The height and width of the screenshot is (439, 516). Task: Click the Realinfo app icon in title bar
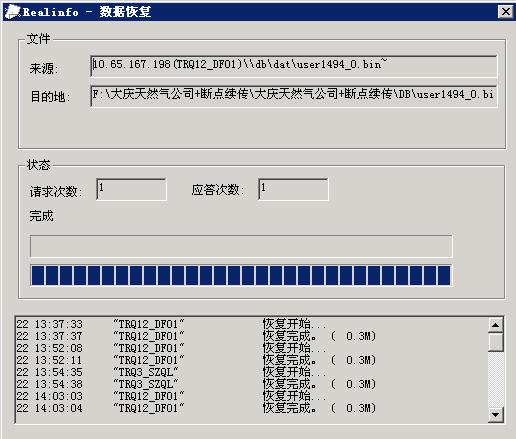(13, 12)
